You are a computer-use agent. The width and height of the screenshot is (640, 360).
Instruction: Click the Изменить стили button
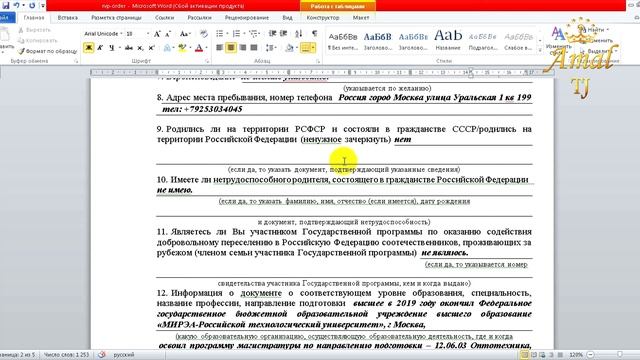(558, 40)
